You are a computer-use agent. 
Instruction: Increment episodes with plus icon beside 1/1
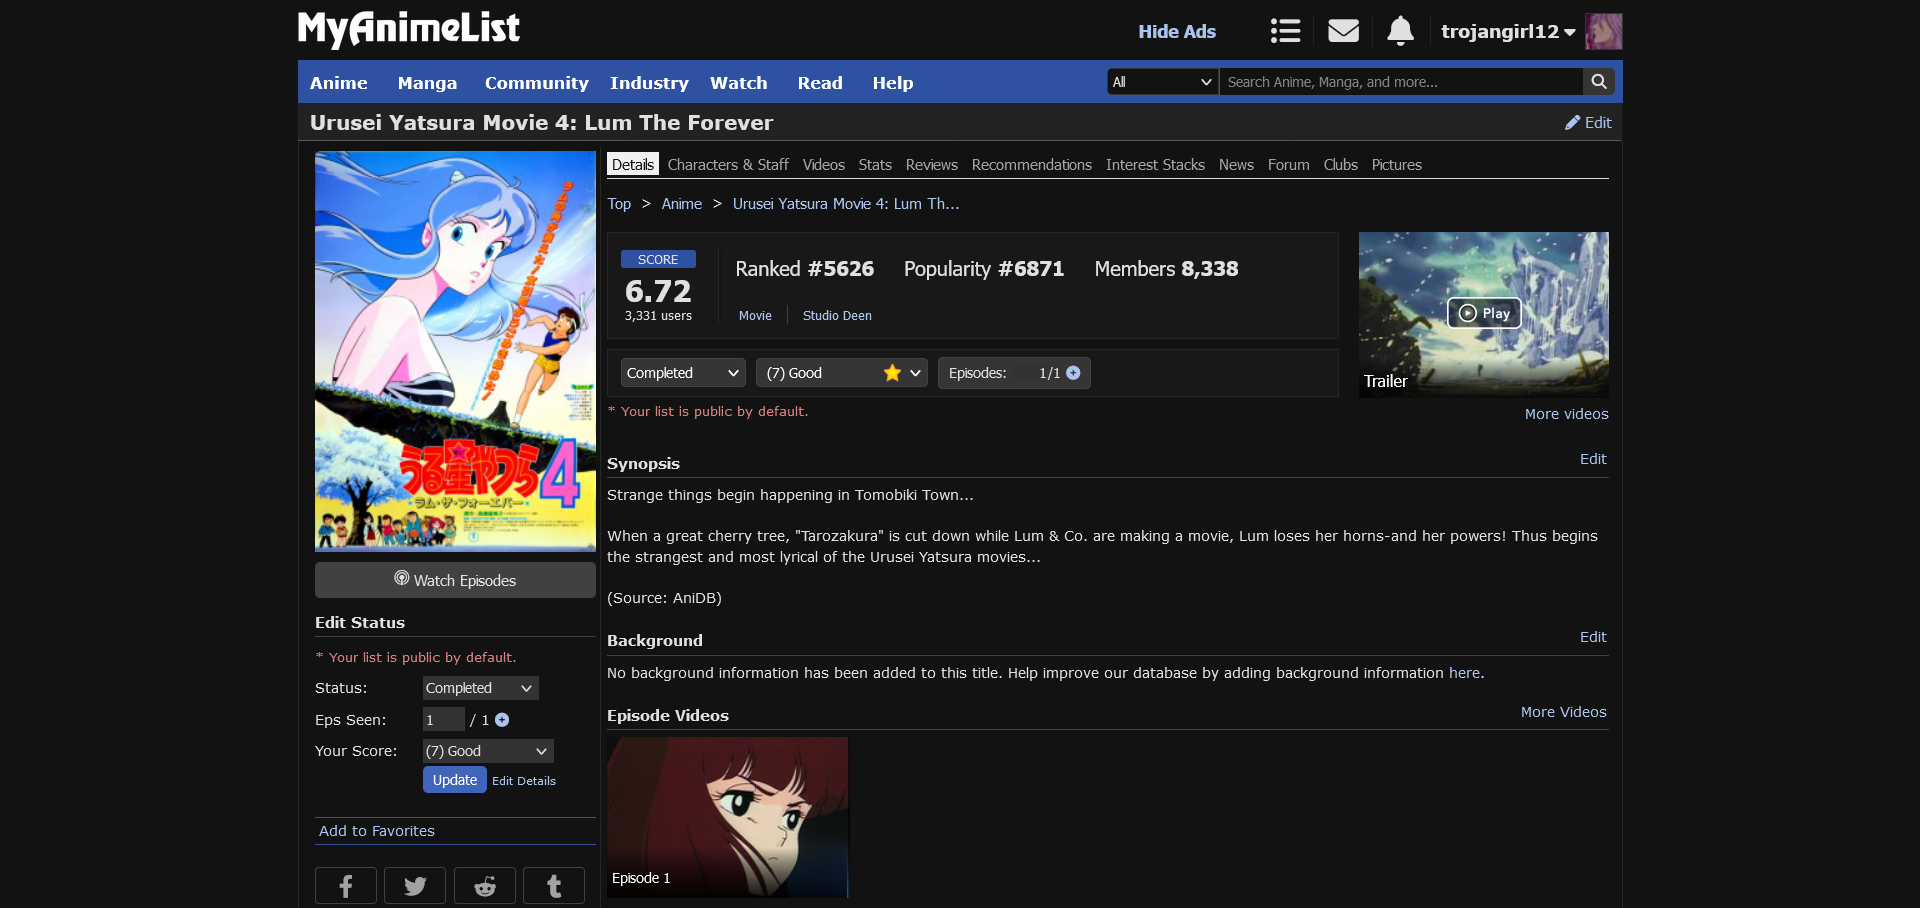point(1074,373)
